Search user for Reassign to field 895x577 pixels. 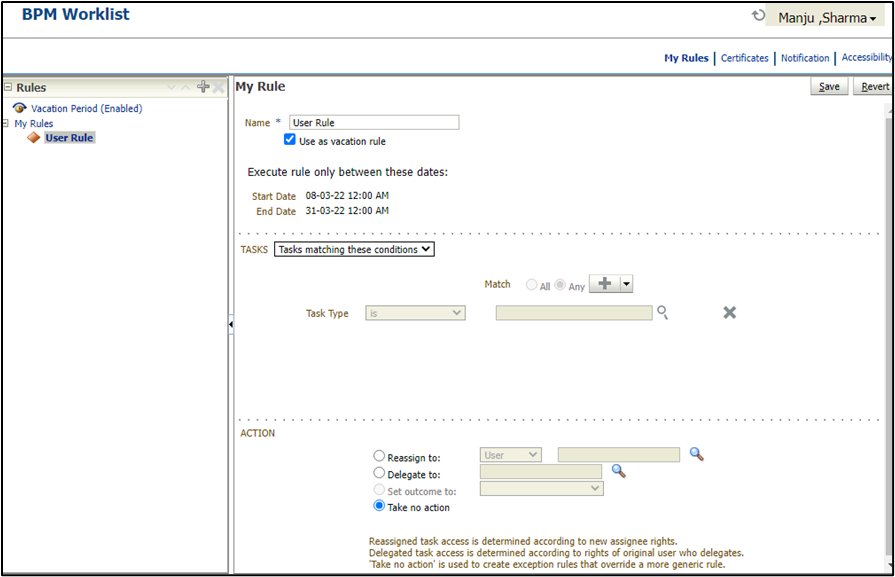[x=696, y=454]
